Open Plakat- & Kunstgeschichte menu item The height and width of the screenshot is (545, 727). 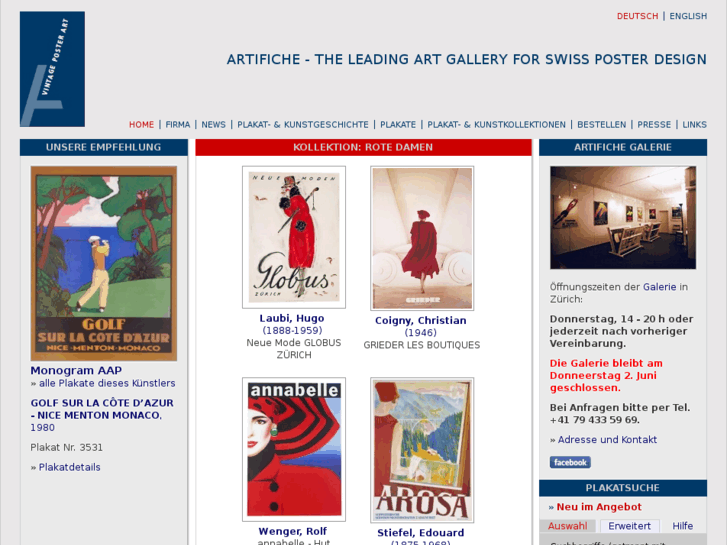[303, 125]
